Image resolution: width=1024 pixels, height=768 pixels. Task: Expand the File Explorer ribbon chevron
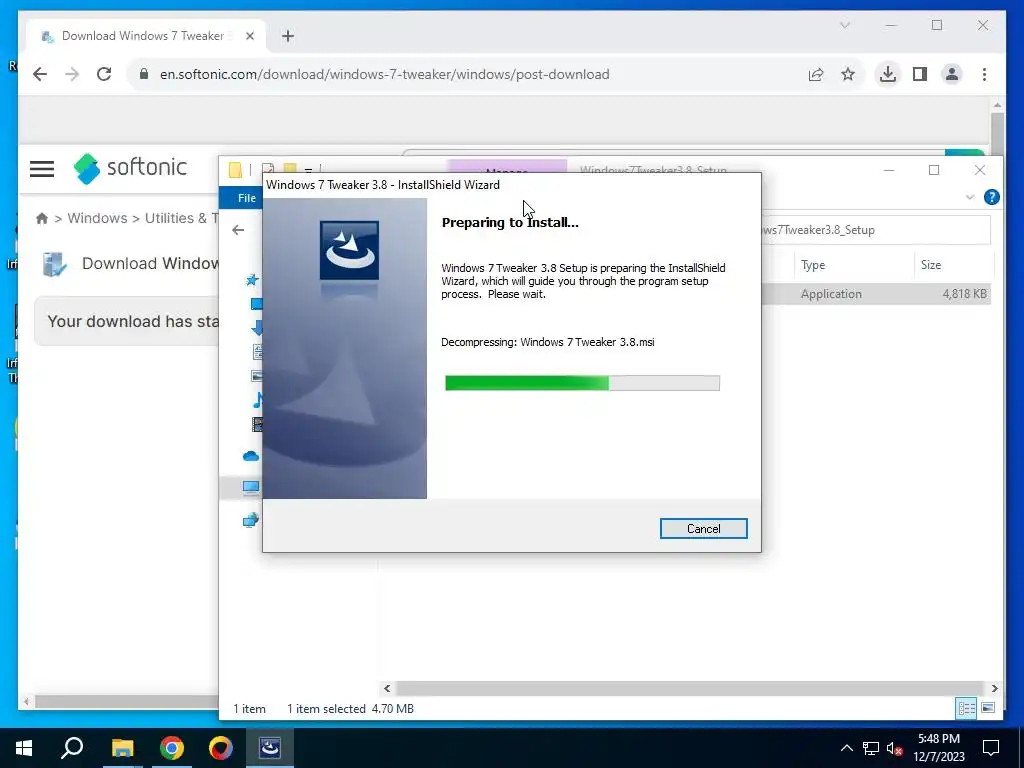coord(970,197)
